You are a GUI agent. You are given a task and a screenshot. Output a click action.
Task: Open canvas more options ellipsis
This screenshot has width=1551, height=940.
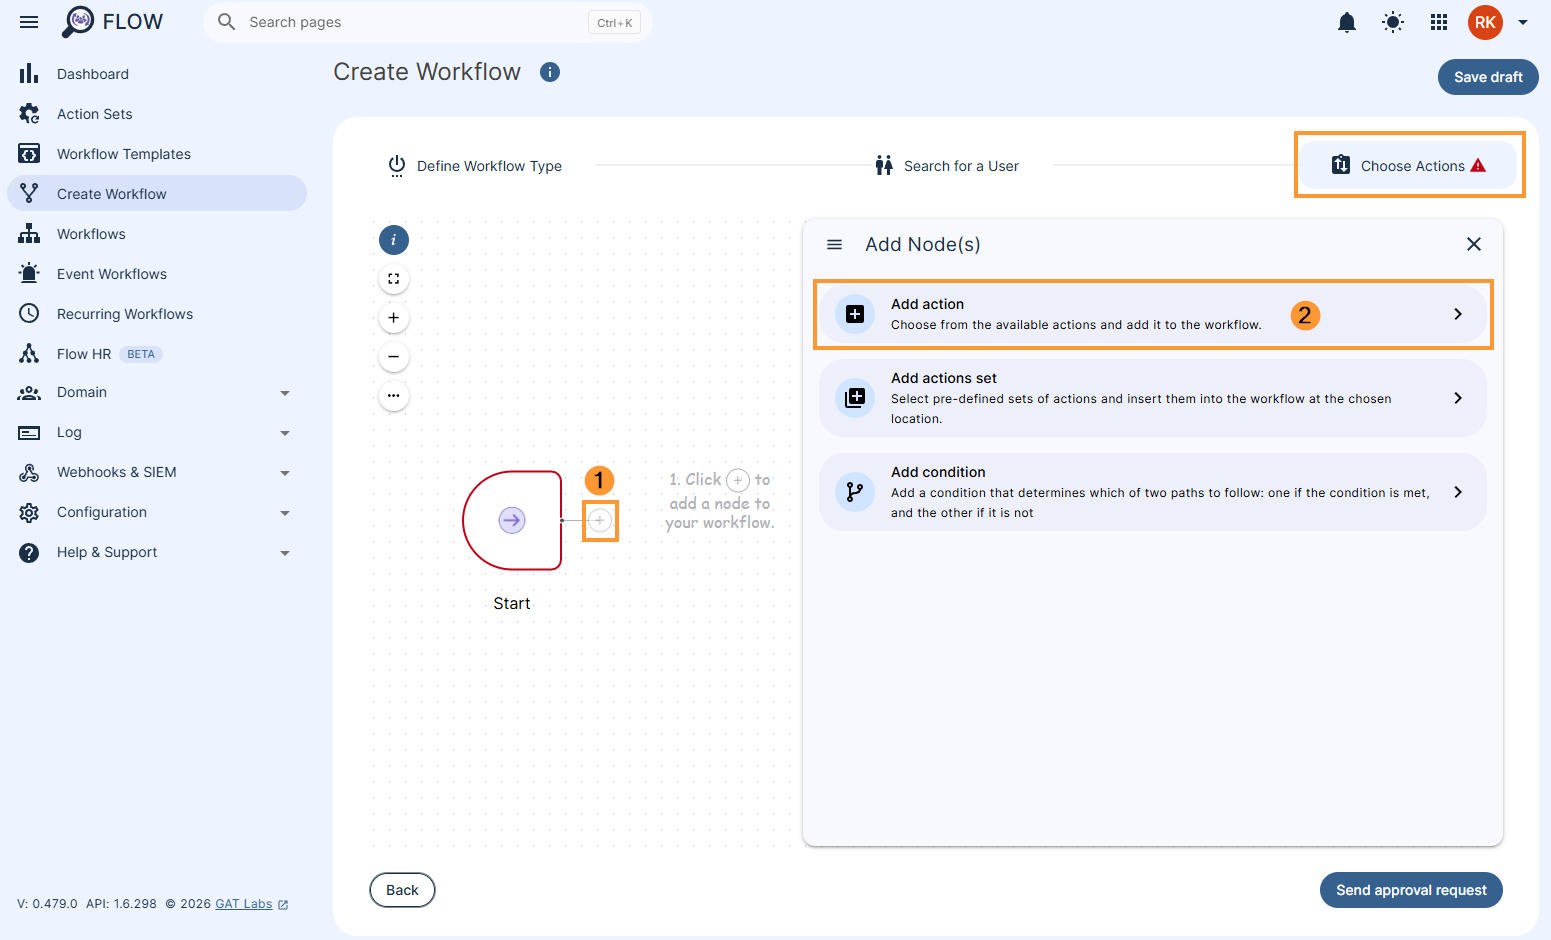tap(394, 396)
